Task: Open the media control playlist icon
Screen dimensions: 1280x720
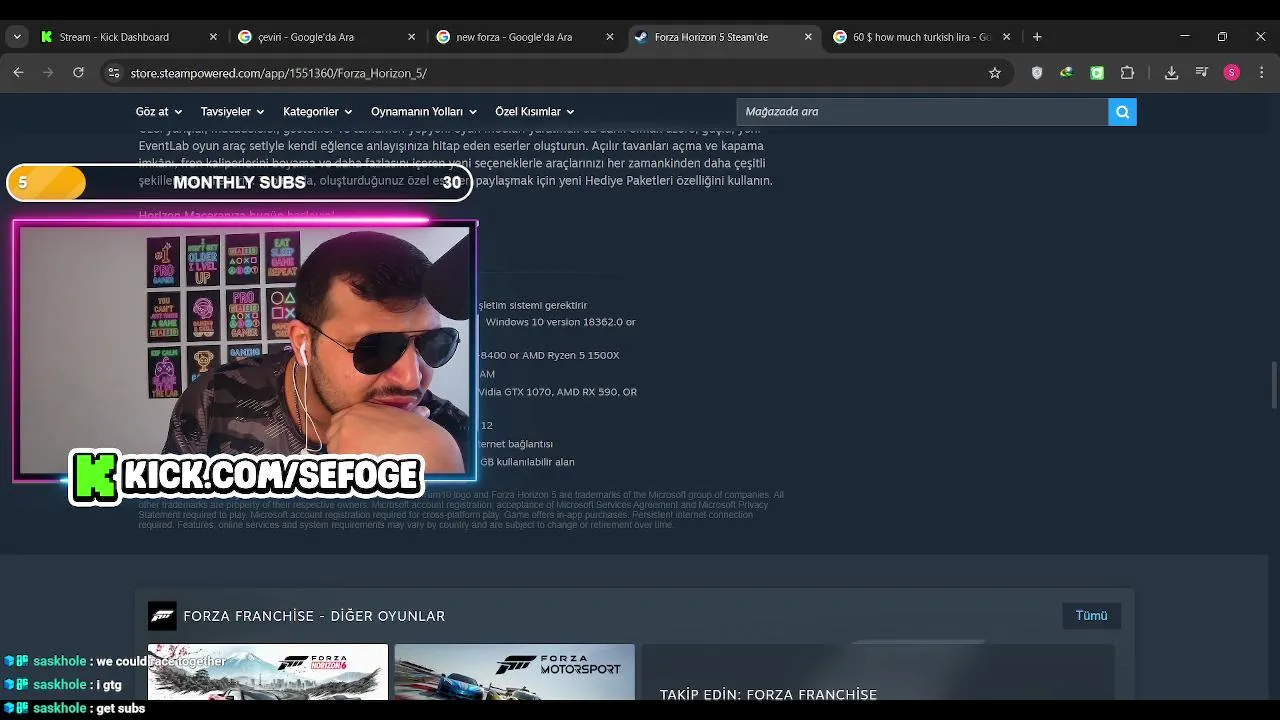Action: click(1201, 72)
